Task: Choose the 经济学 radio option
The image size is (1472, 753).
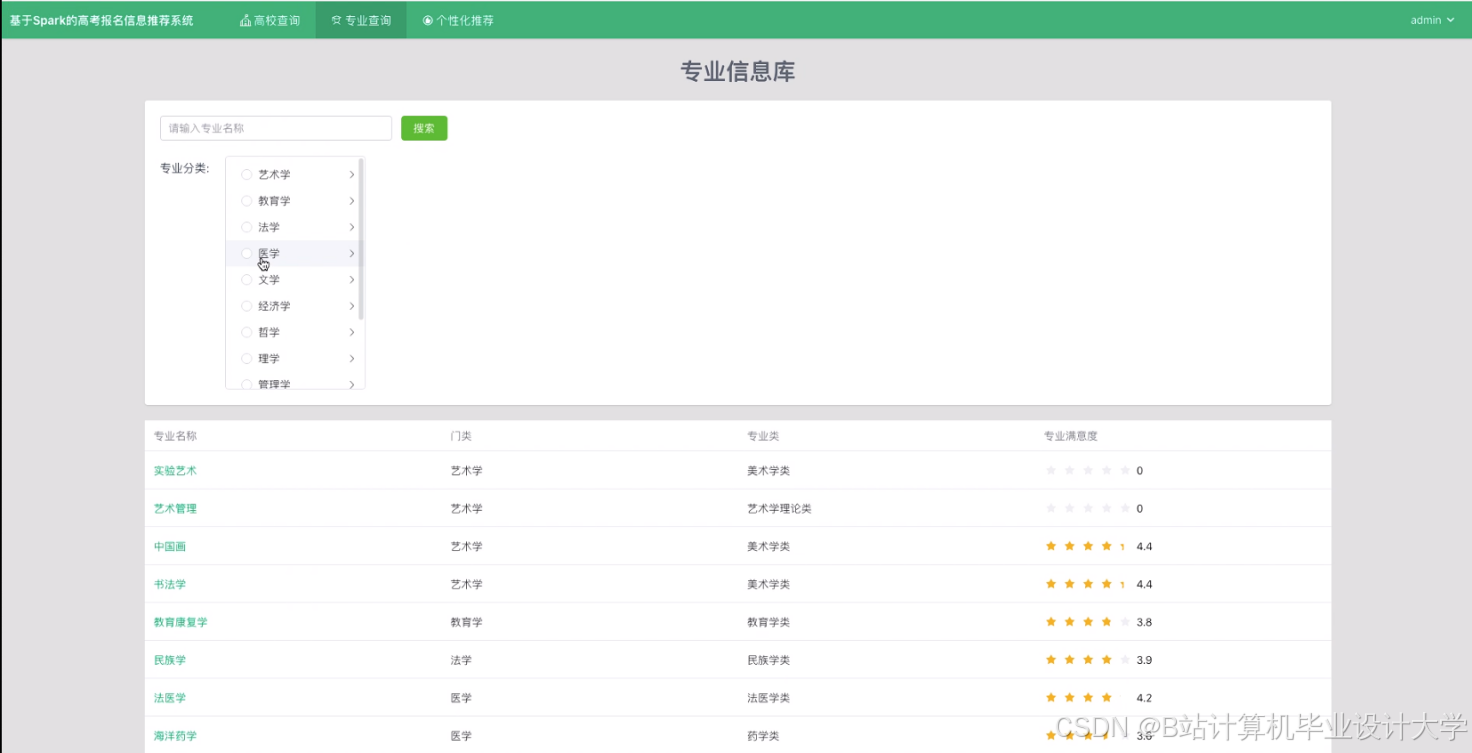Action: click(x=246, y=305)
